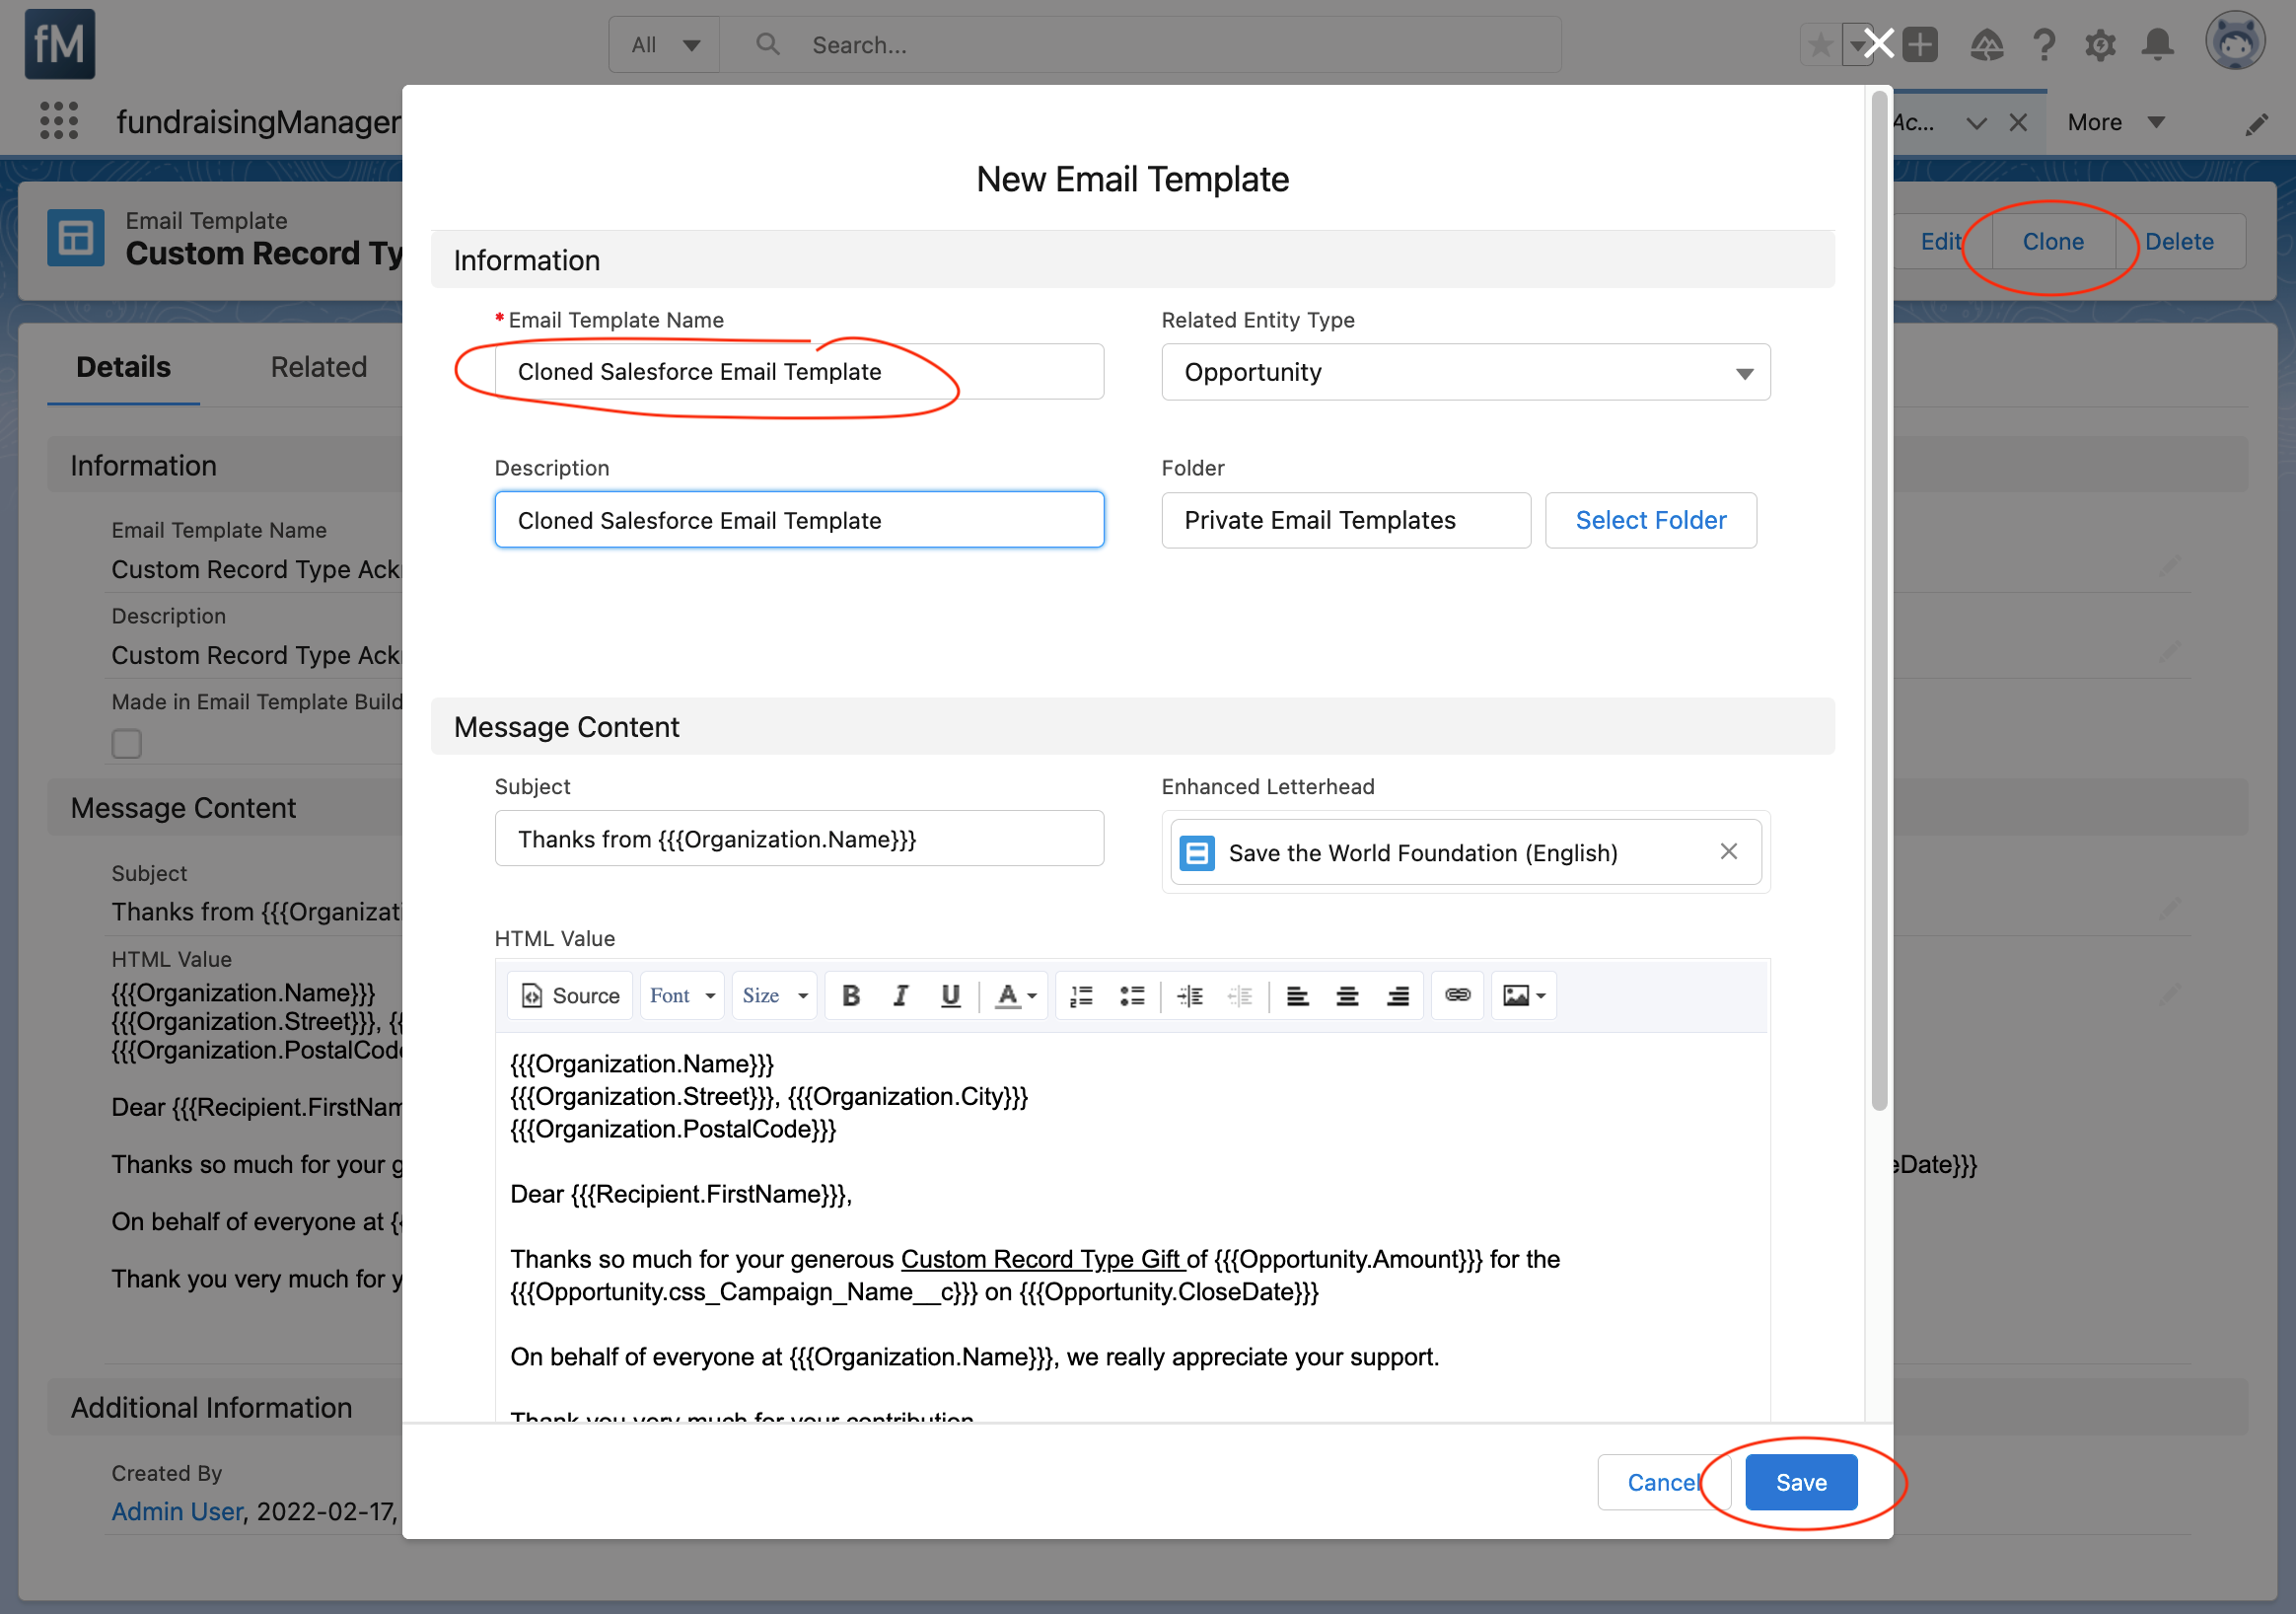Open the insert image toolbar menu
2296x1614 pixels.
point(1524,995)
